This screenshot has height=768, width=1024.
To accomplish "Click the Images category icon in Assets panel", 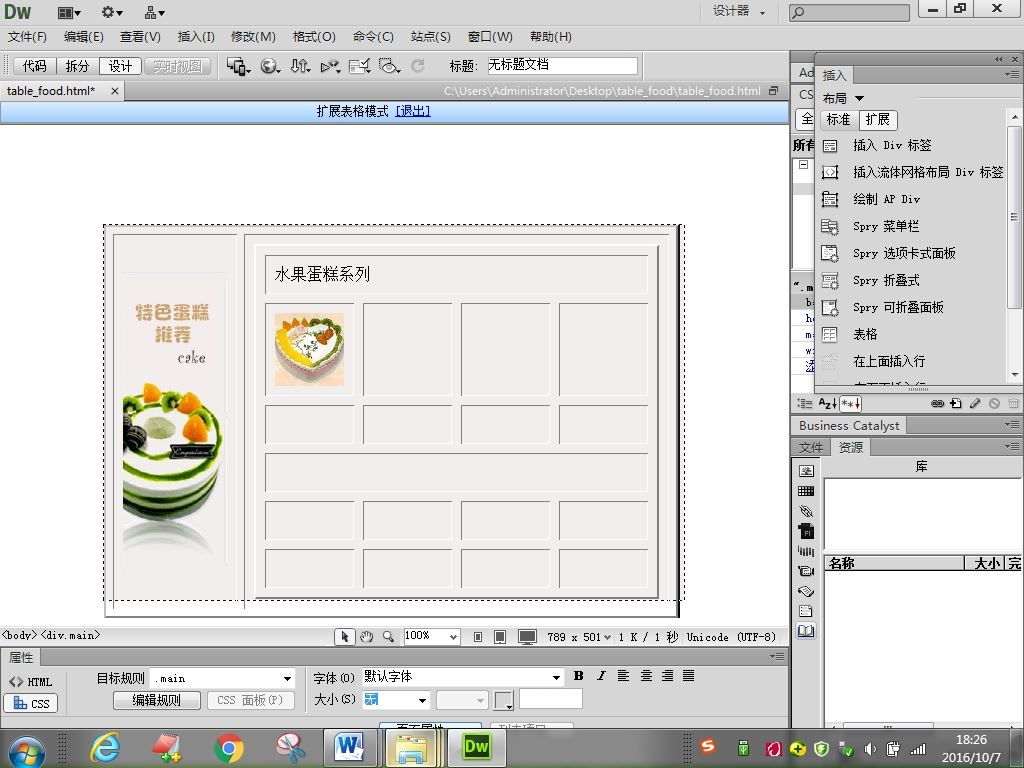I will [807, 471].
